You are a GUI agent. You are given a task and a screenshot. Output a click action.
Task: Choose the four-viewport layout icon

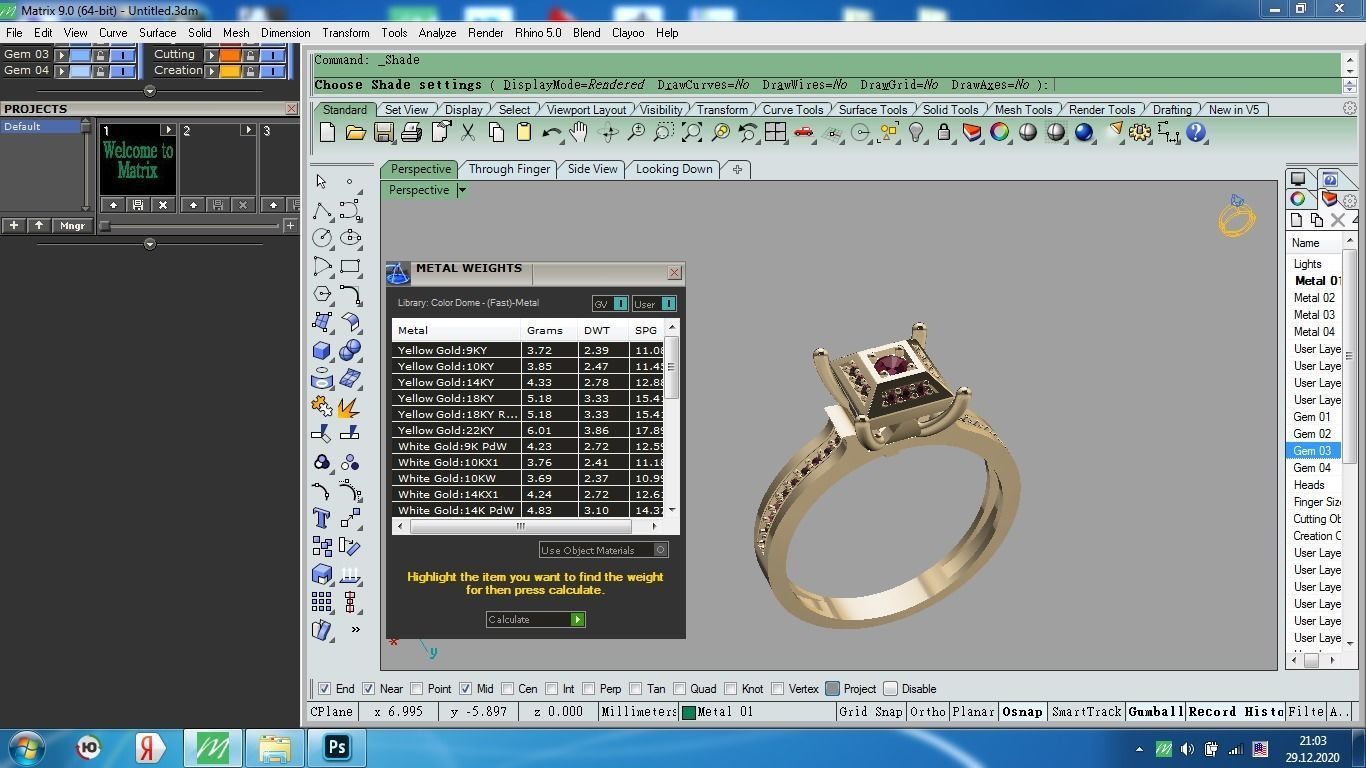[775, 132]
